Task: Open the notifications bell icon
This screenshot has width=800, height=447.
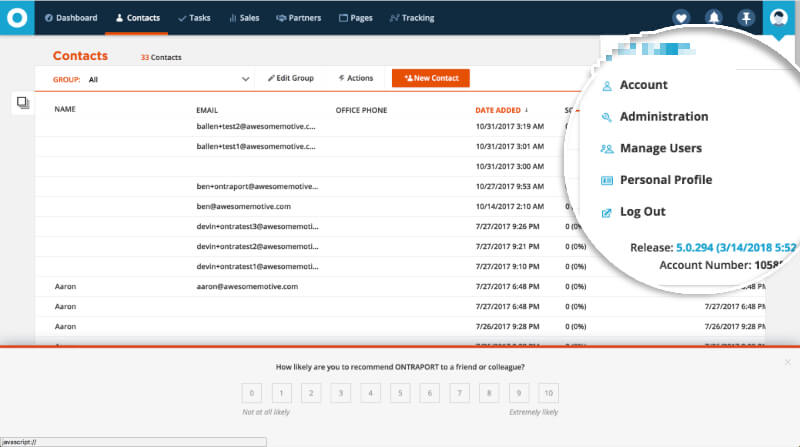Action: [x=713, y=18]
